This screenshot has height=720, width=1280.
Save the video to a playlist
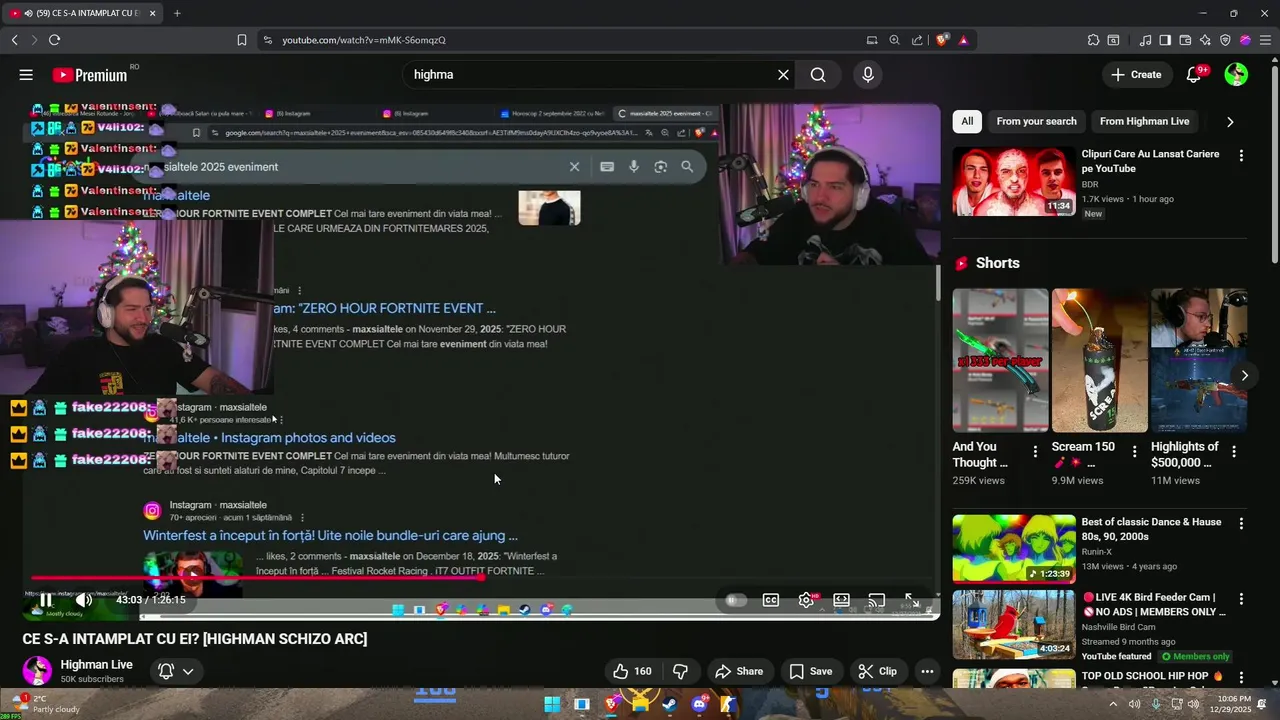point(810,672)
